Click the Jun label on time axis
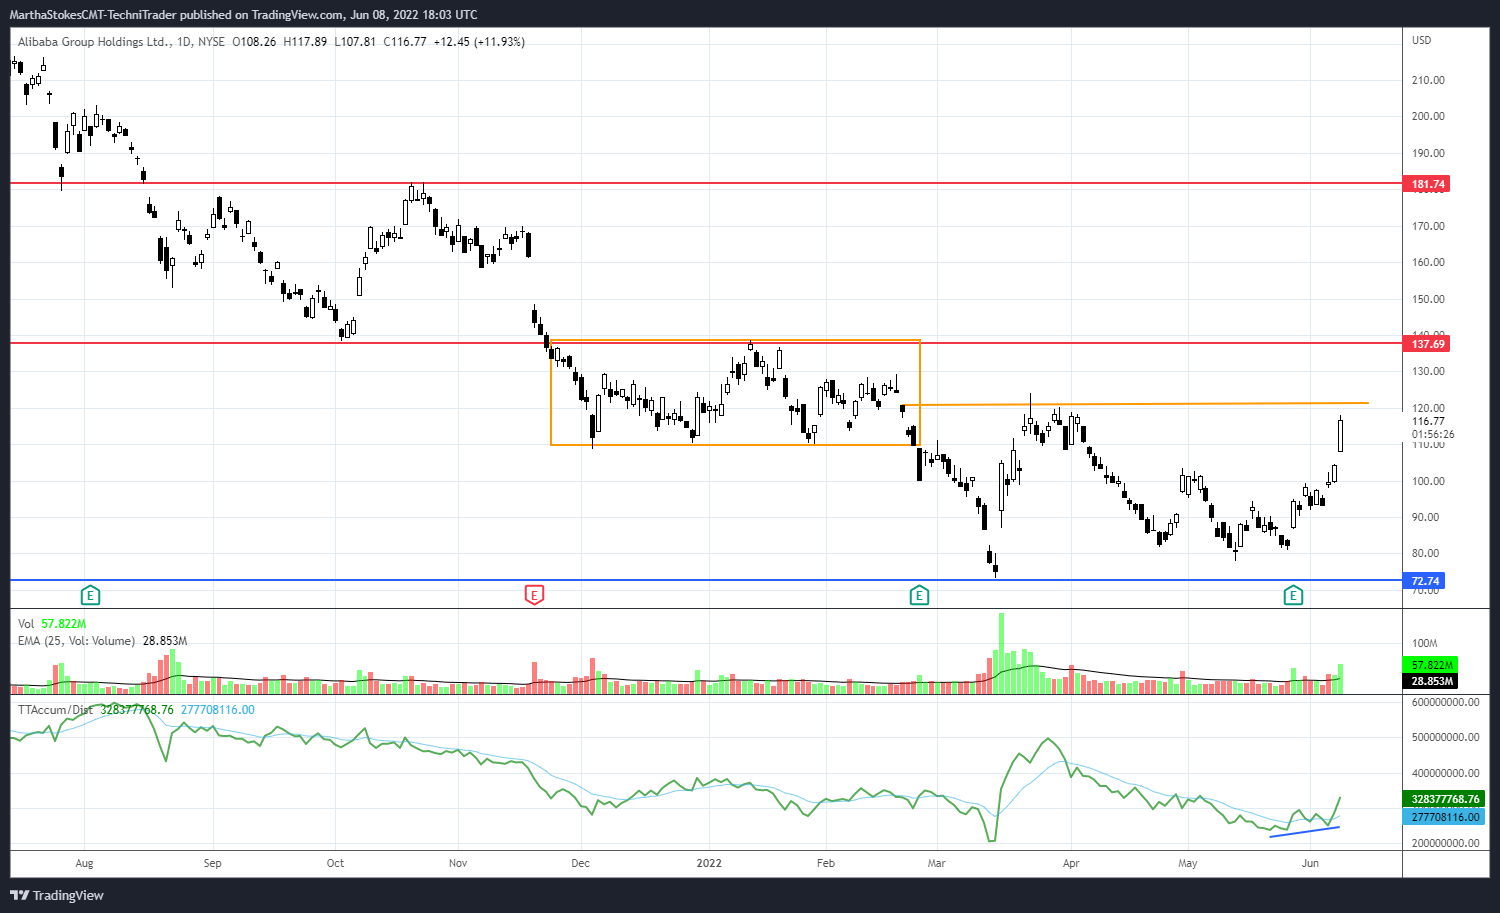This screenshot has width=1500, height=913. [x=1310, y=863]
